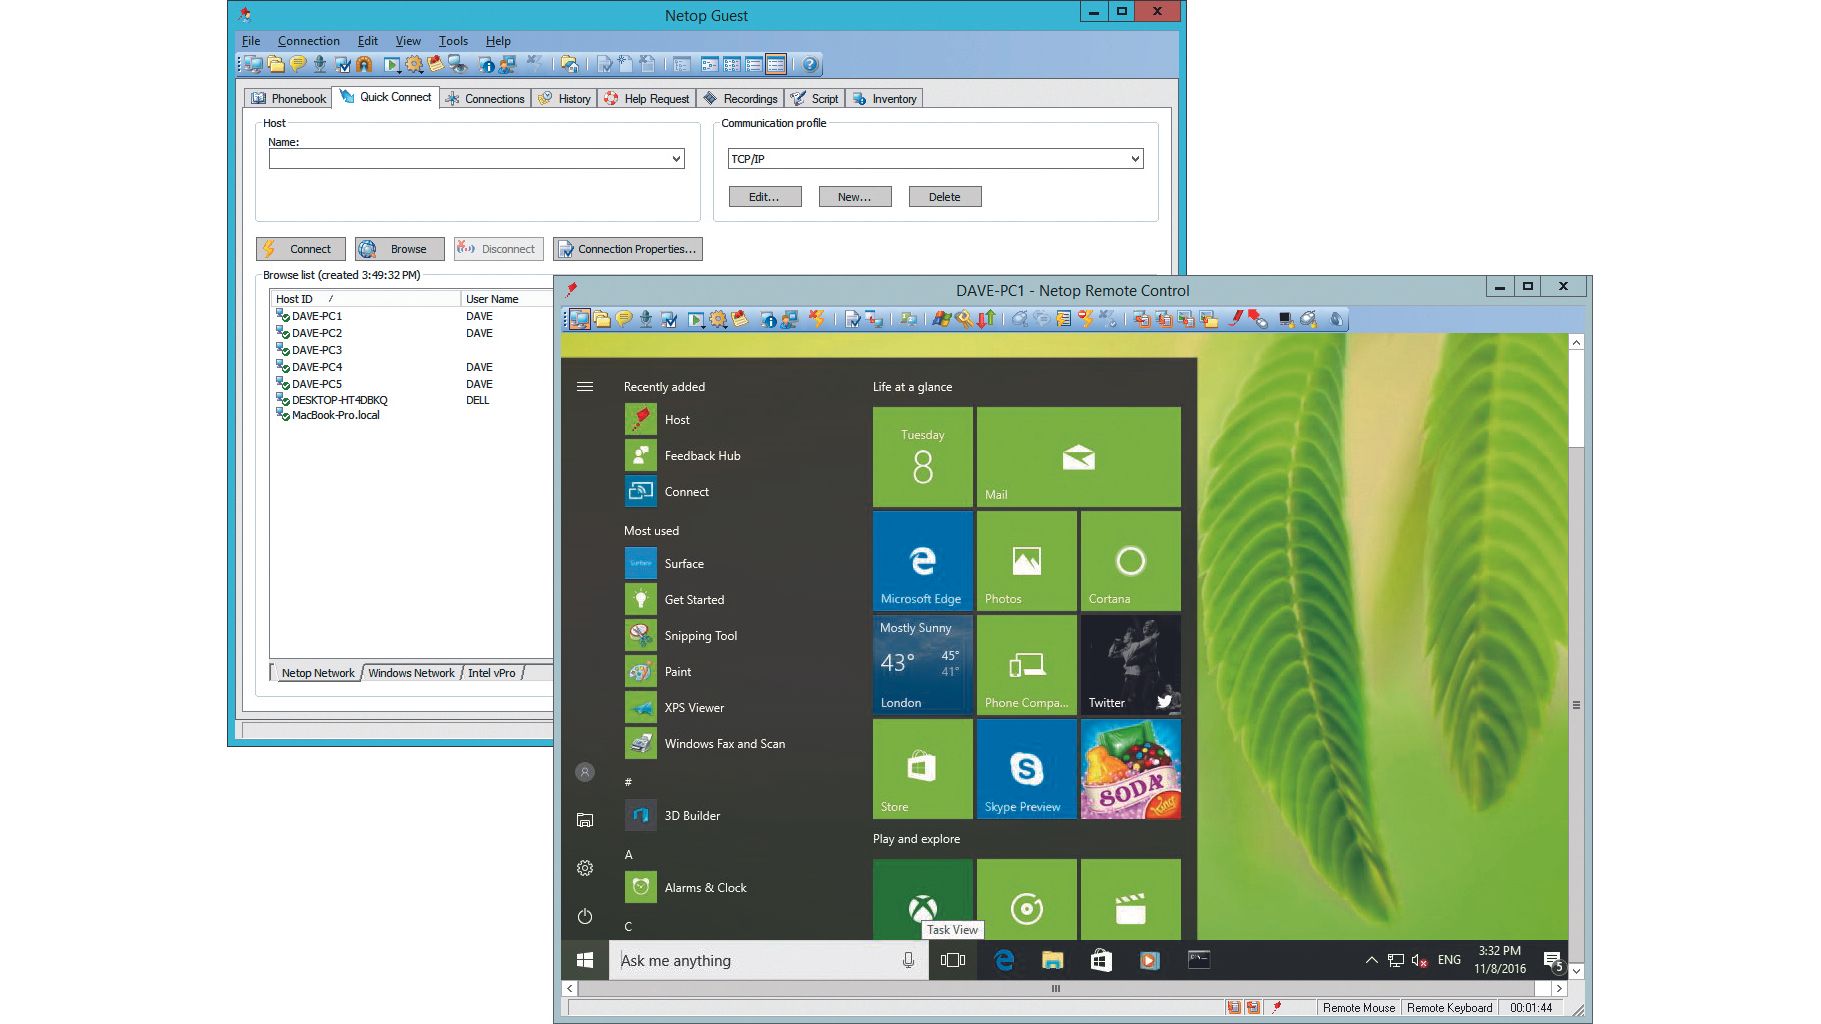1821x1024 pixels.
Task: Open File Explorer on remote taskbar
Action: pyautogui.click(x=1052, y=960)
